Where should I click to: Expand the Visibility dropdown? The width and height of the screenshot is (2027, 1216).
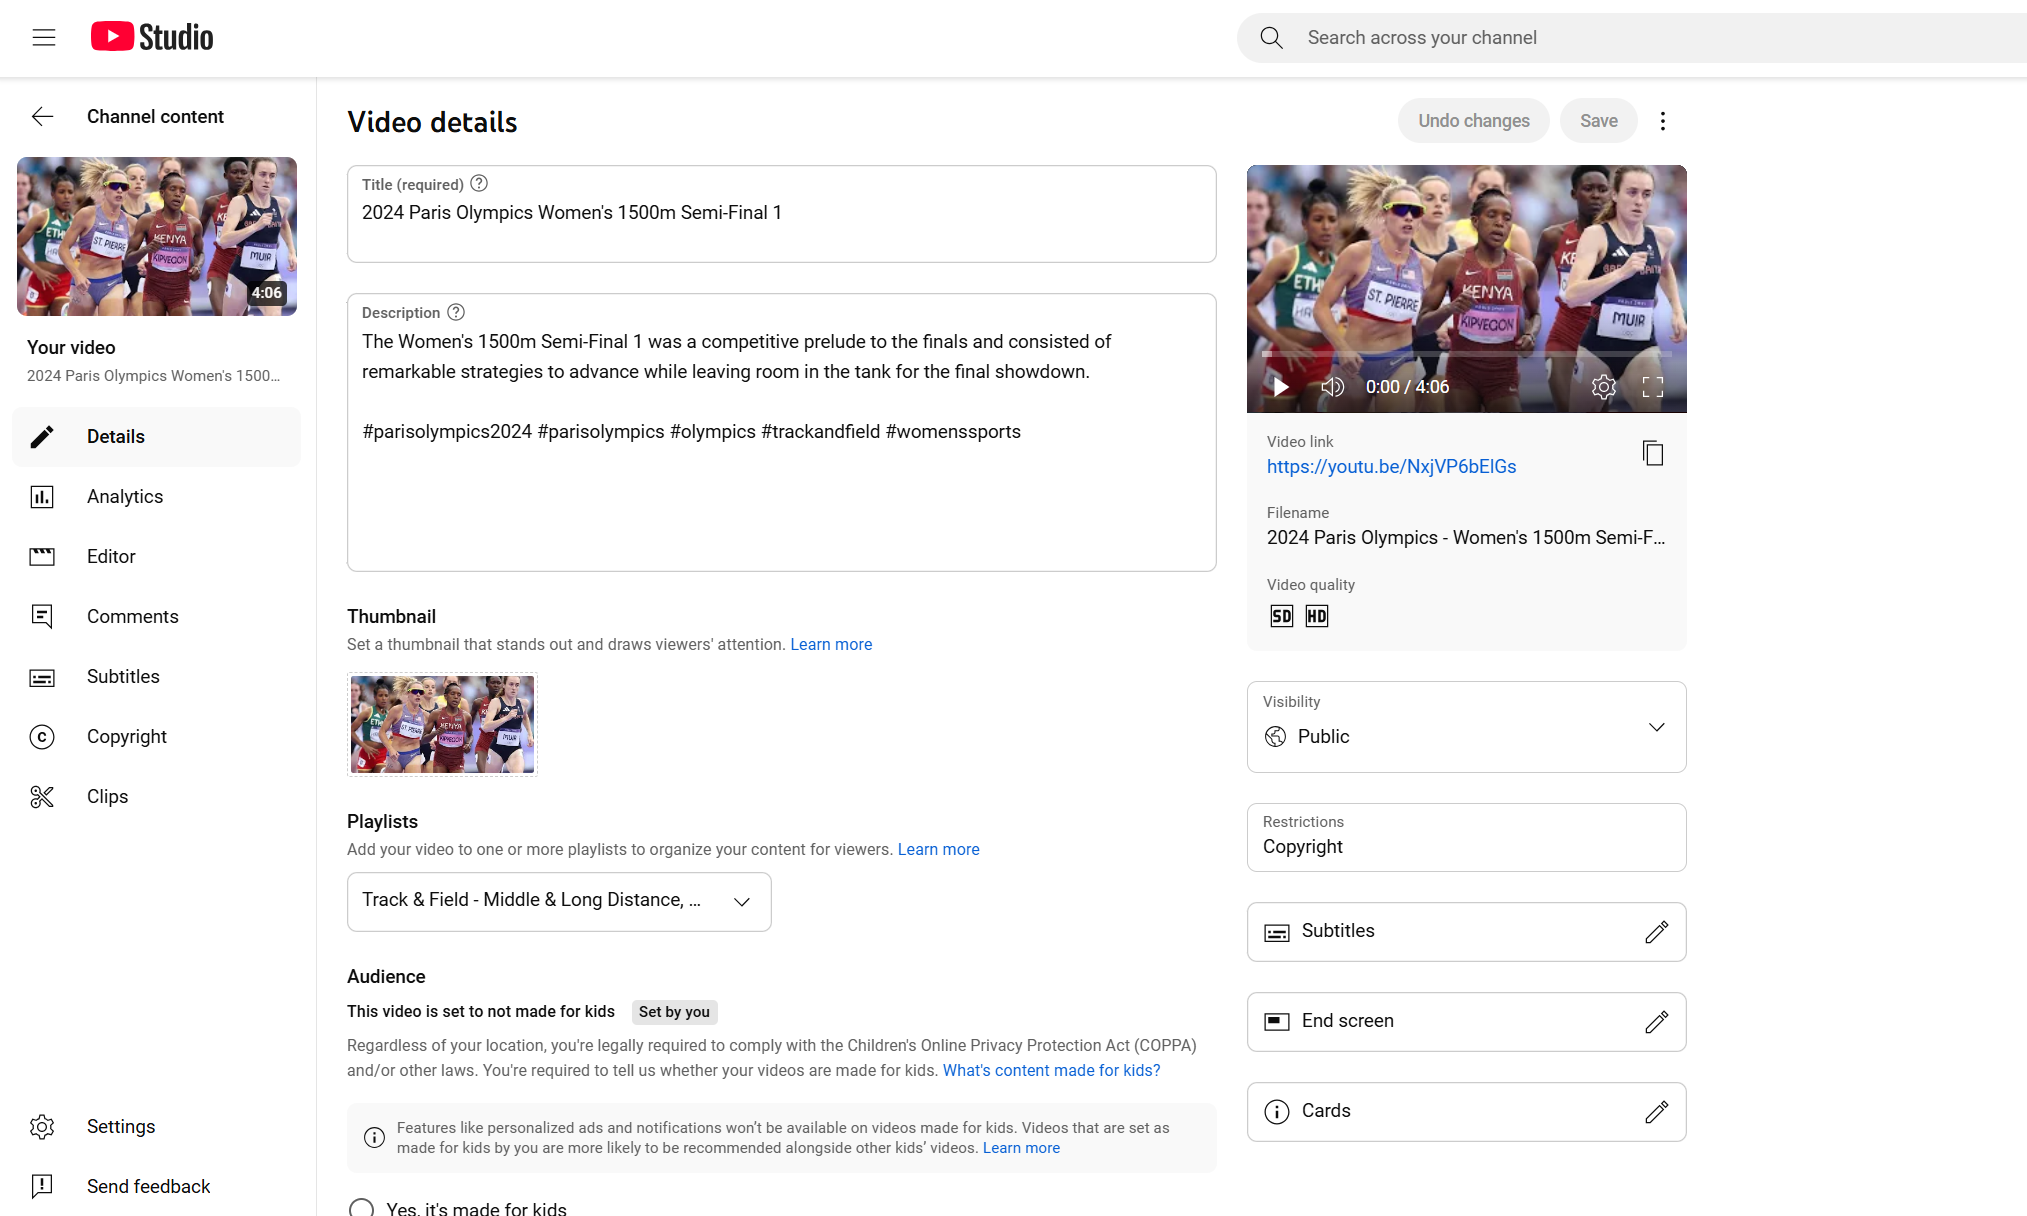point(1656,727)
